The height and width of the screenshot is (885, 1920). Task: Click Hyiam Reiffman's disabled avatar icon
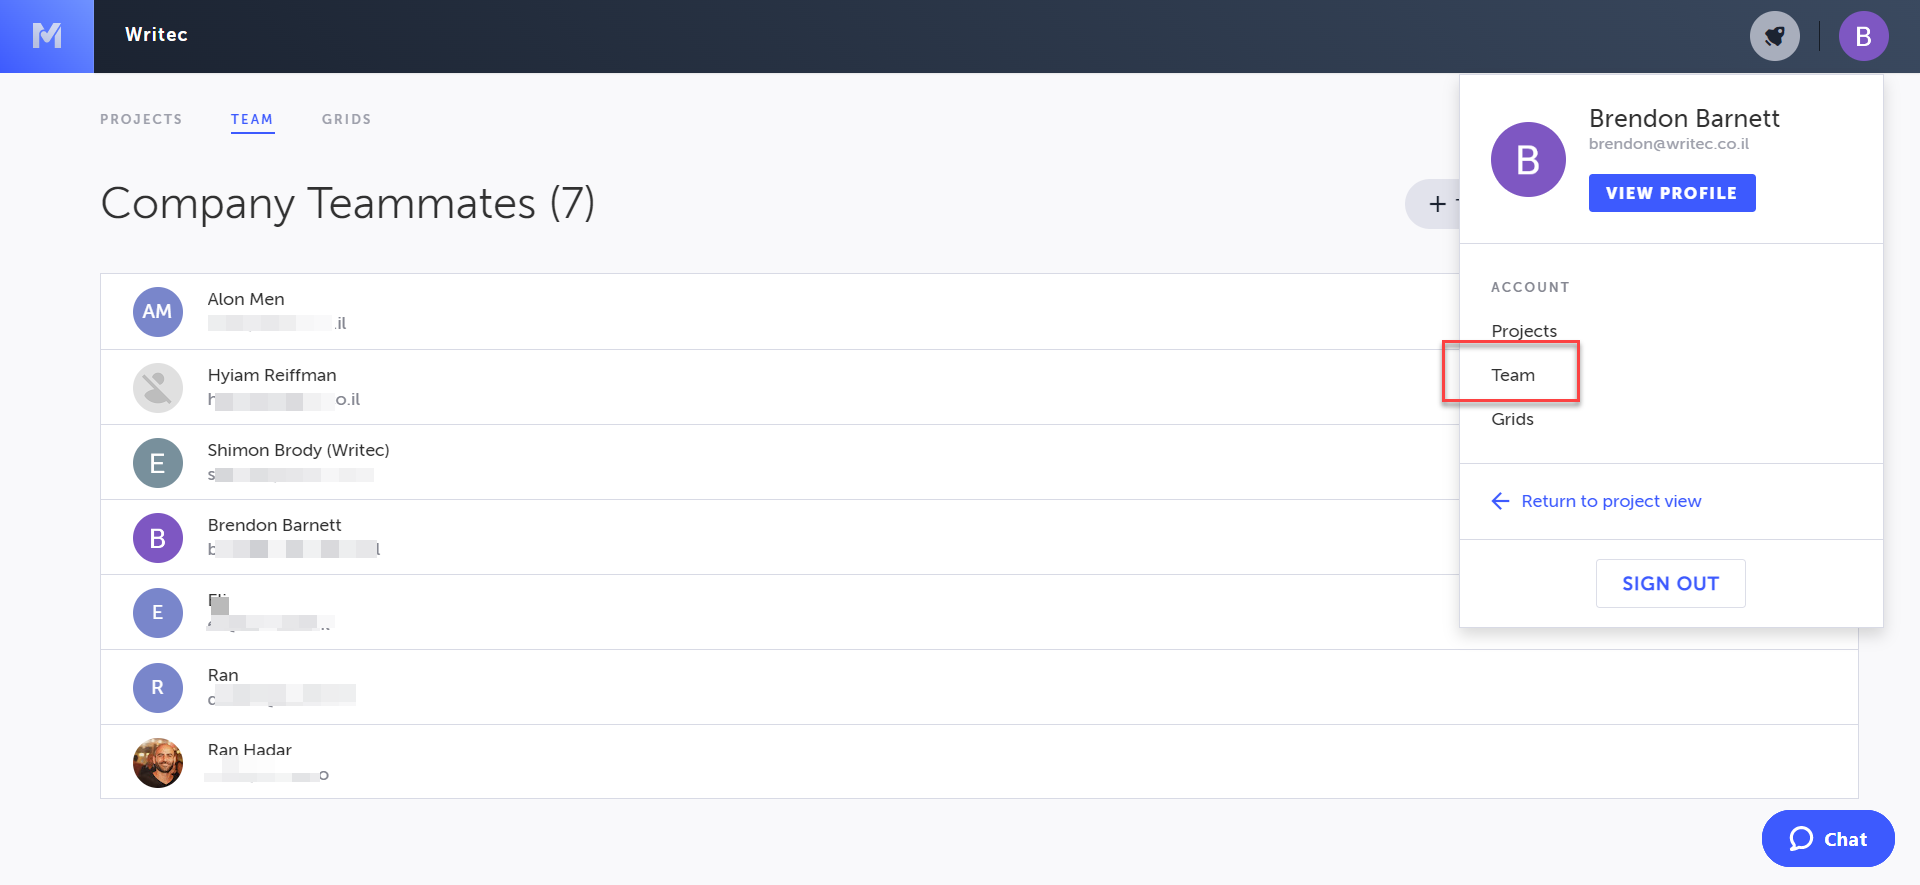(x=157, y=388)
